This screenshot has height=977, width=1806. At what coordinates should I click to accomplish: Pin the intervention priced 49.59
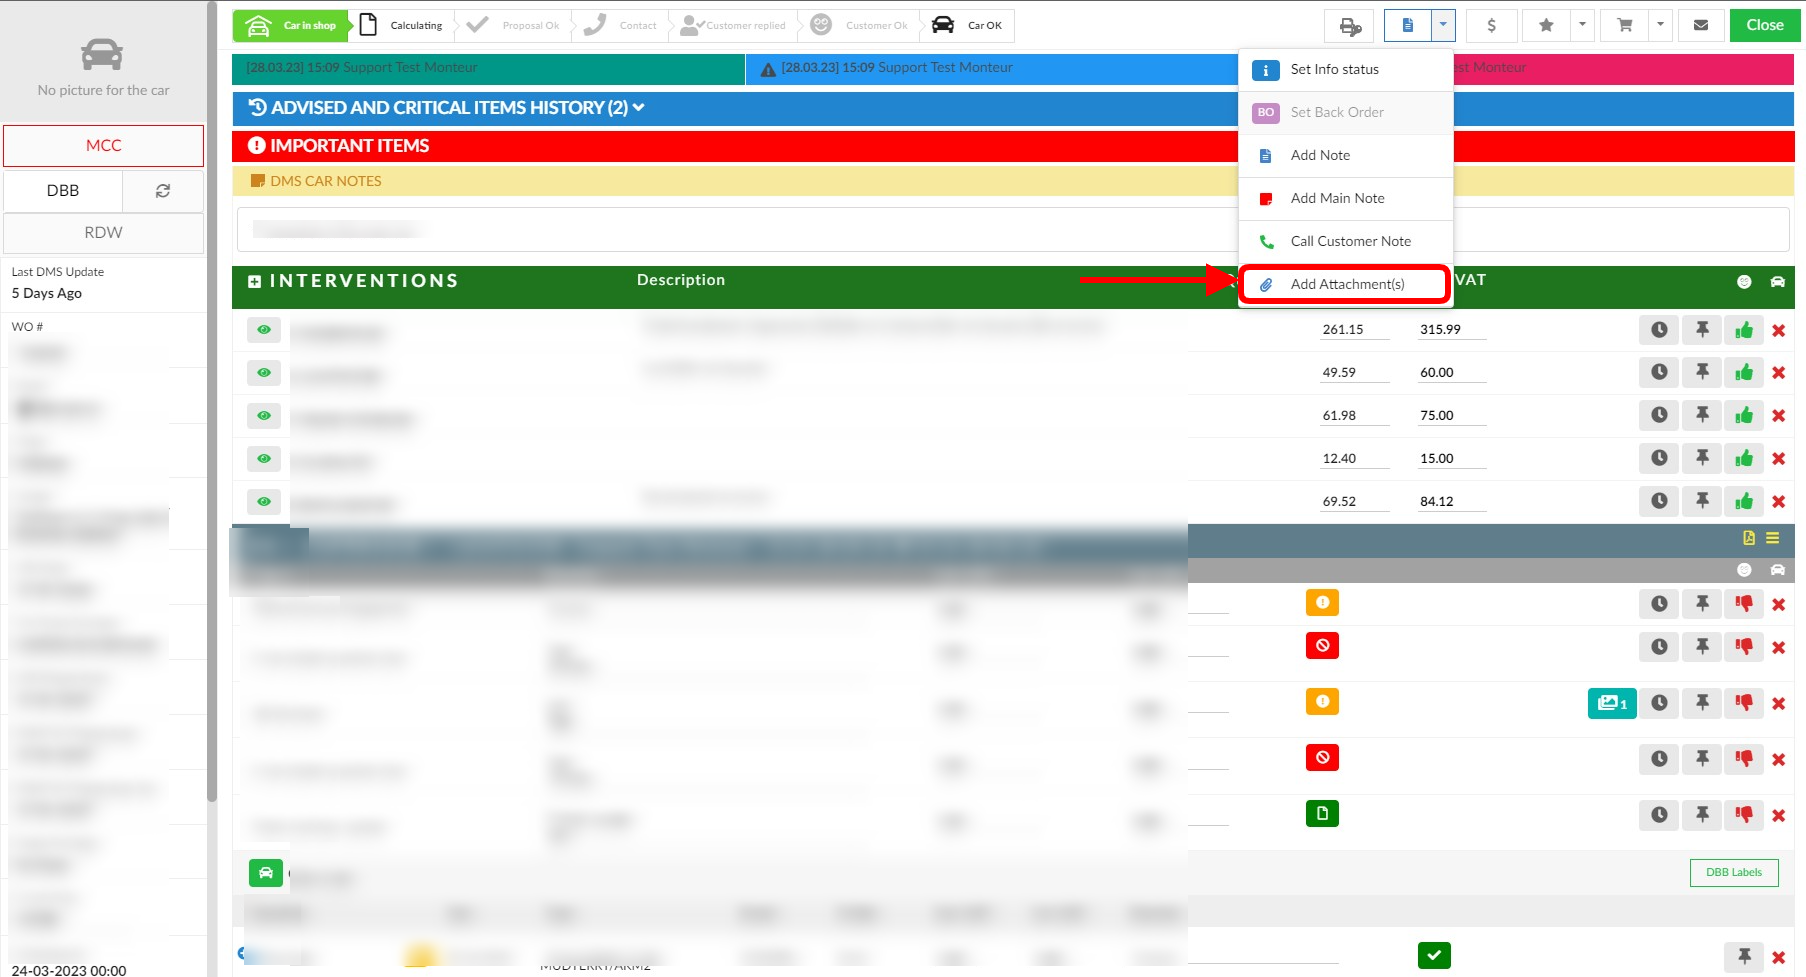click(1702, 372)
